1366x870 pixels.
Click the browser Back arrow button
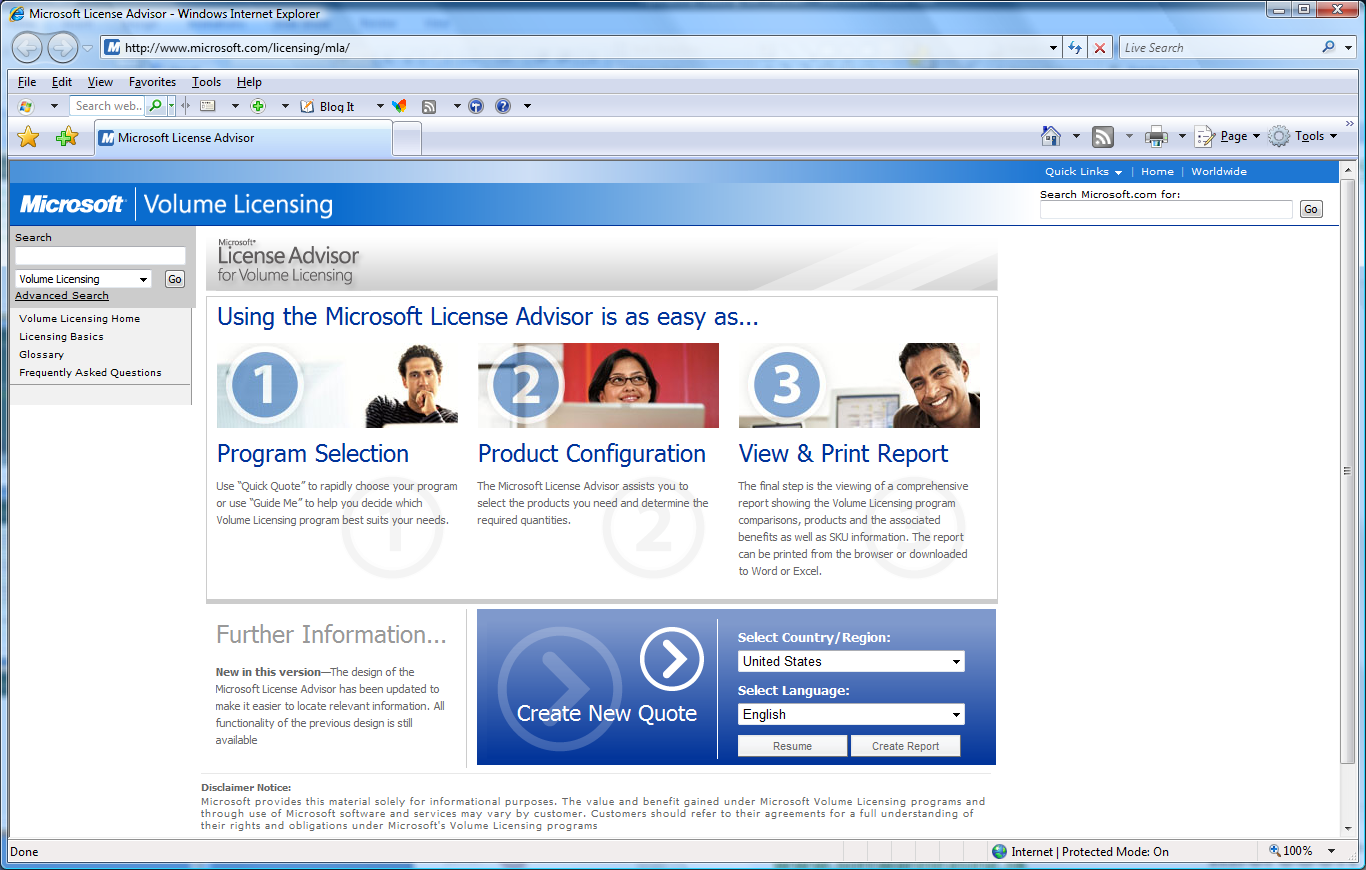27,47
